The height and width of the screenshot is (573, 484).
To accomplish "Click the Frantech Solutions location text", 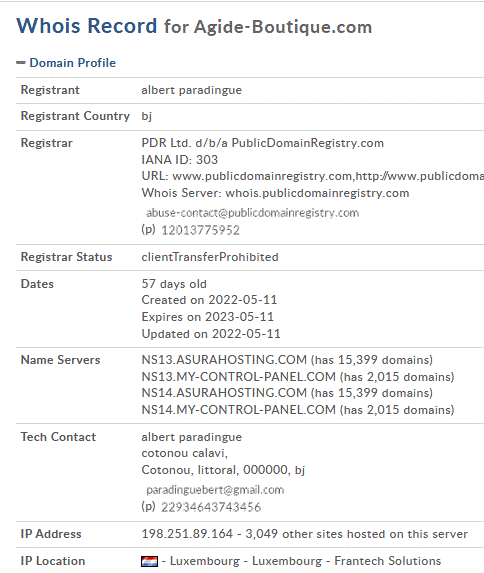I will [388, 561].
